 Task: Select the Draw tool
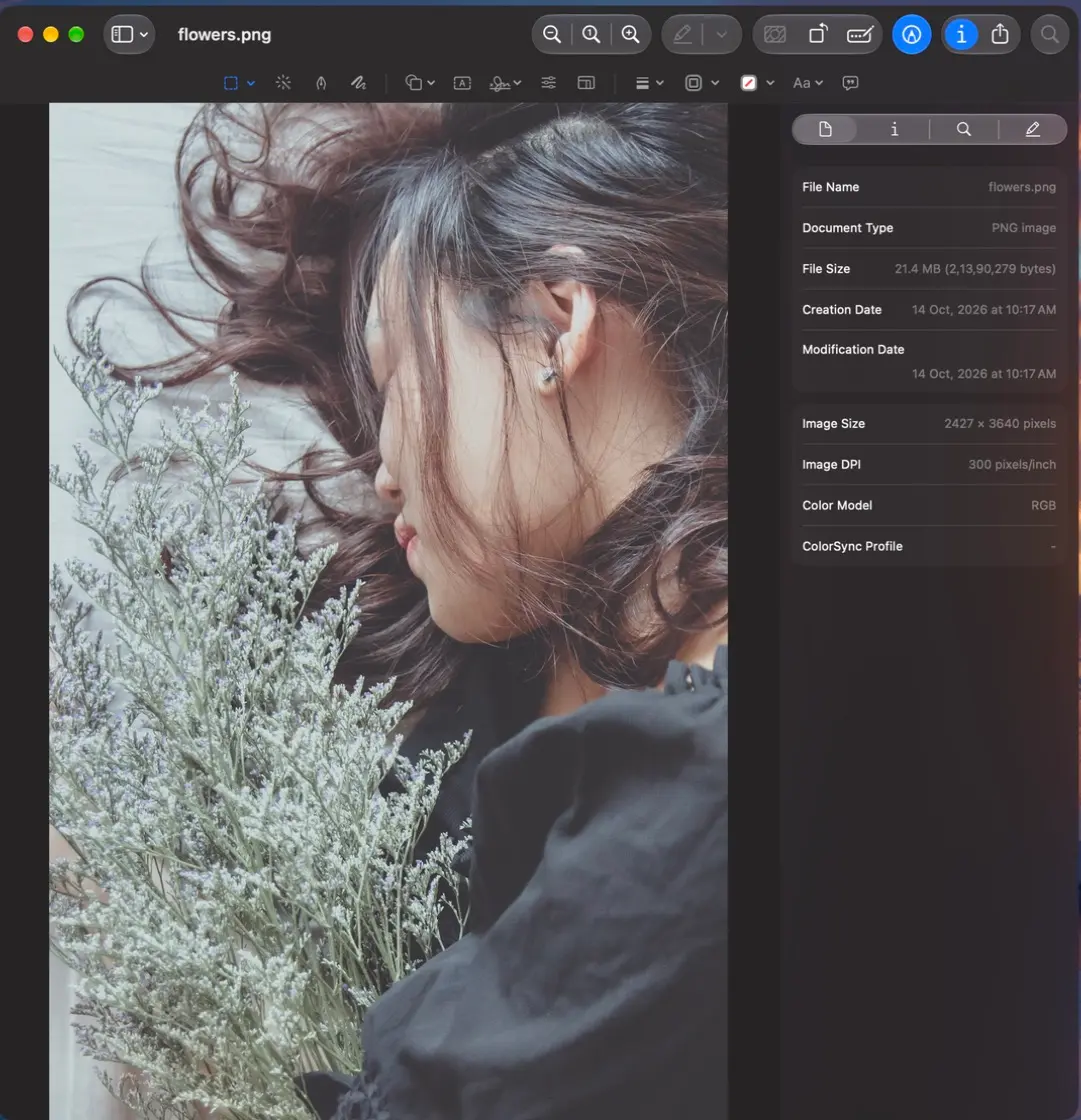pos(359,83)
